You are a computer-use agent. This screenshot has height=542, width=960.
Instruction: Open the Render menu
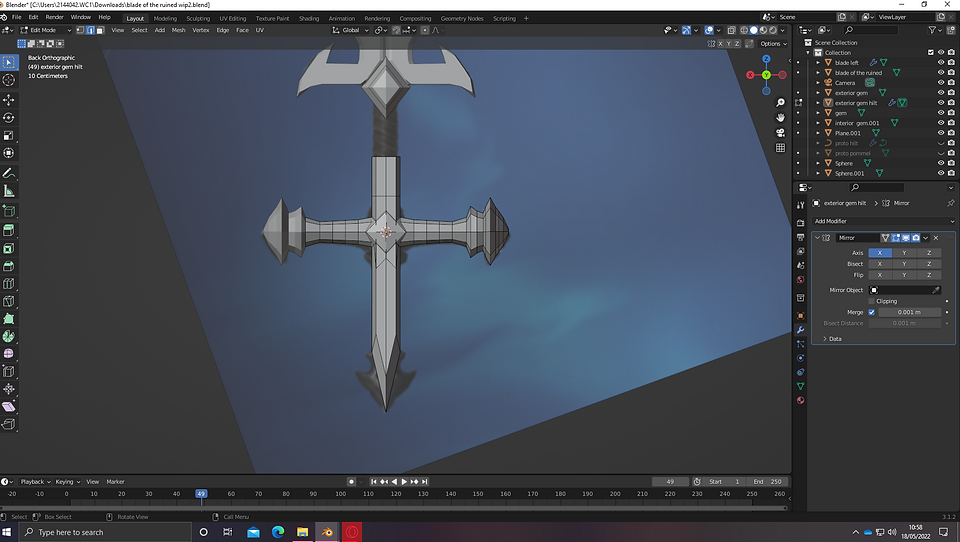click(x=54, y=17)
